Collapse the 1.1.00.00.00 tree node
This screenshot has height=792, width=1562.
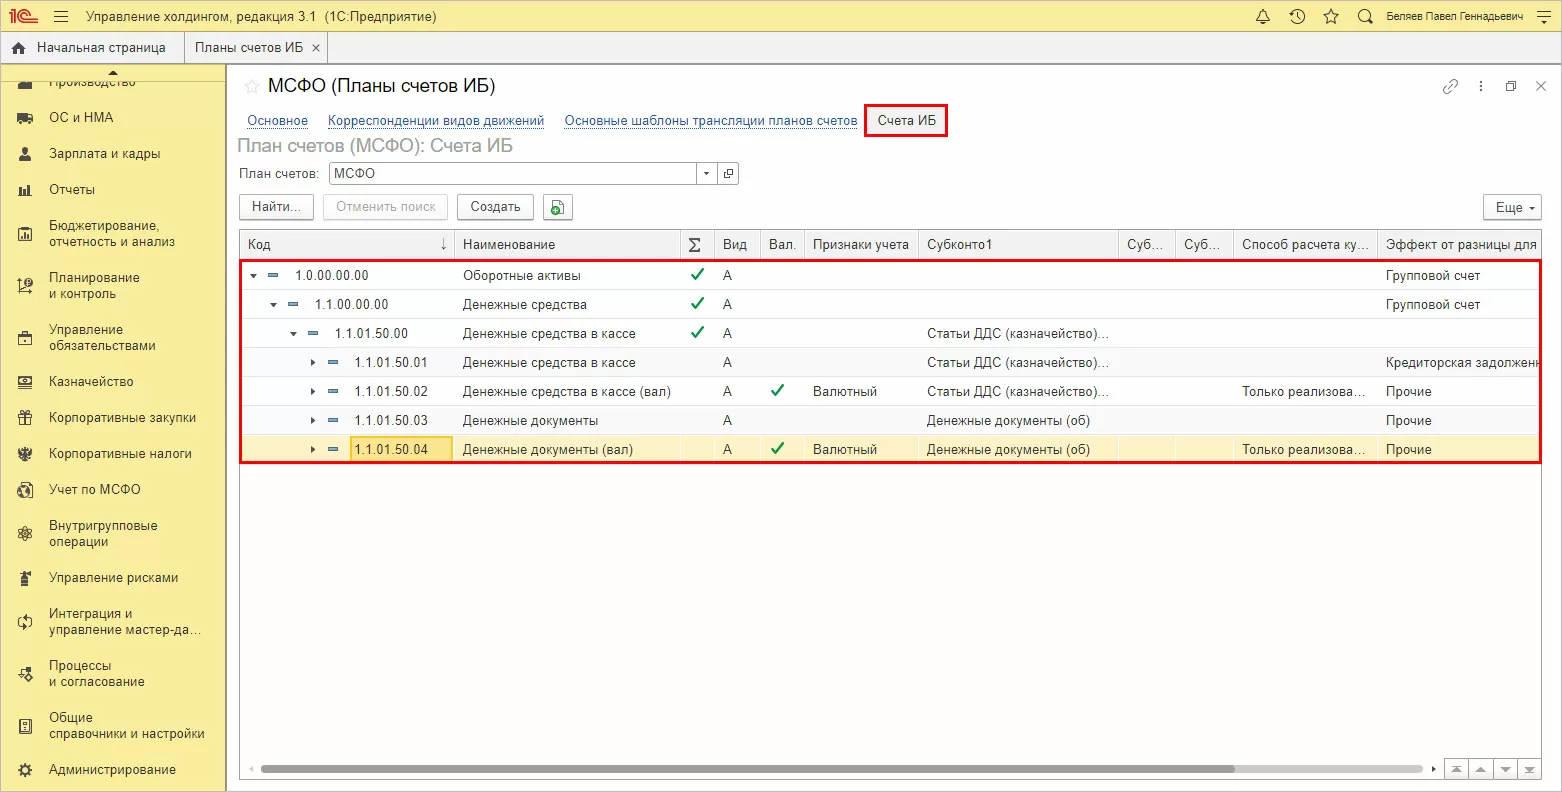(273, 305)
